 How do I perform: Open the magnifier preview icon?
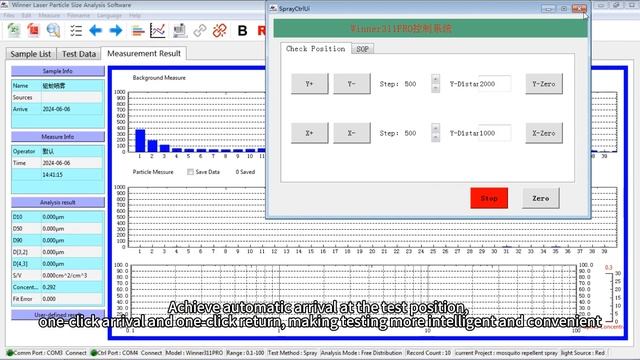click(x=53, y=31)
